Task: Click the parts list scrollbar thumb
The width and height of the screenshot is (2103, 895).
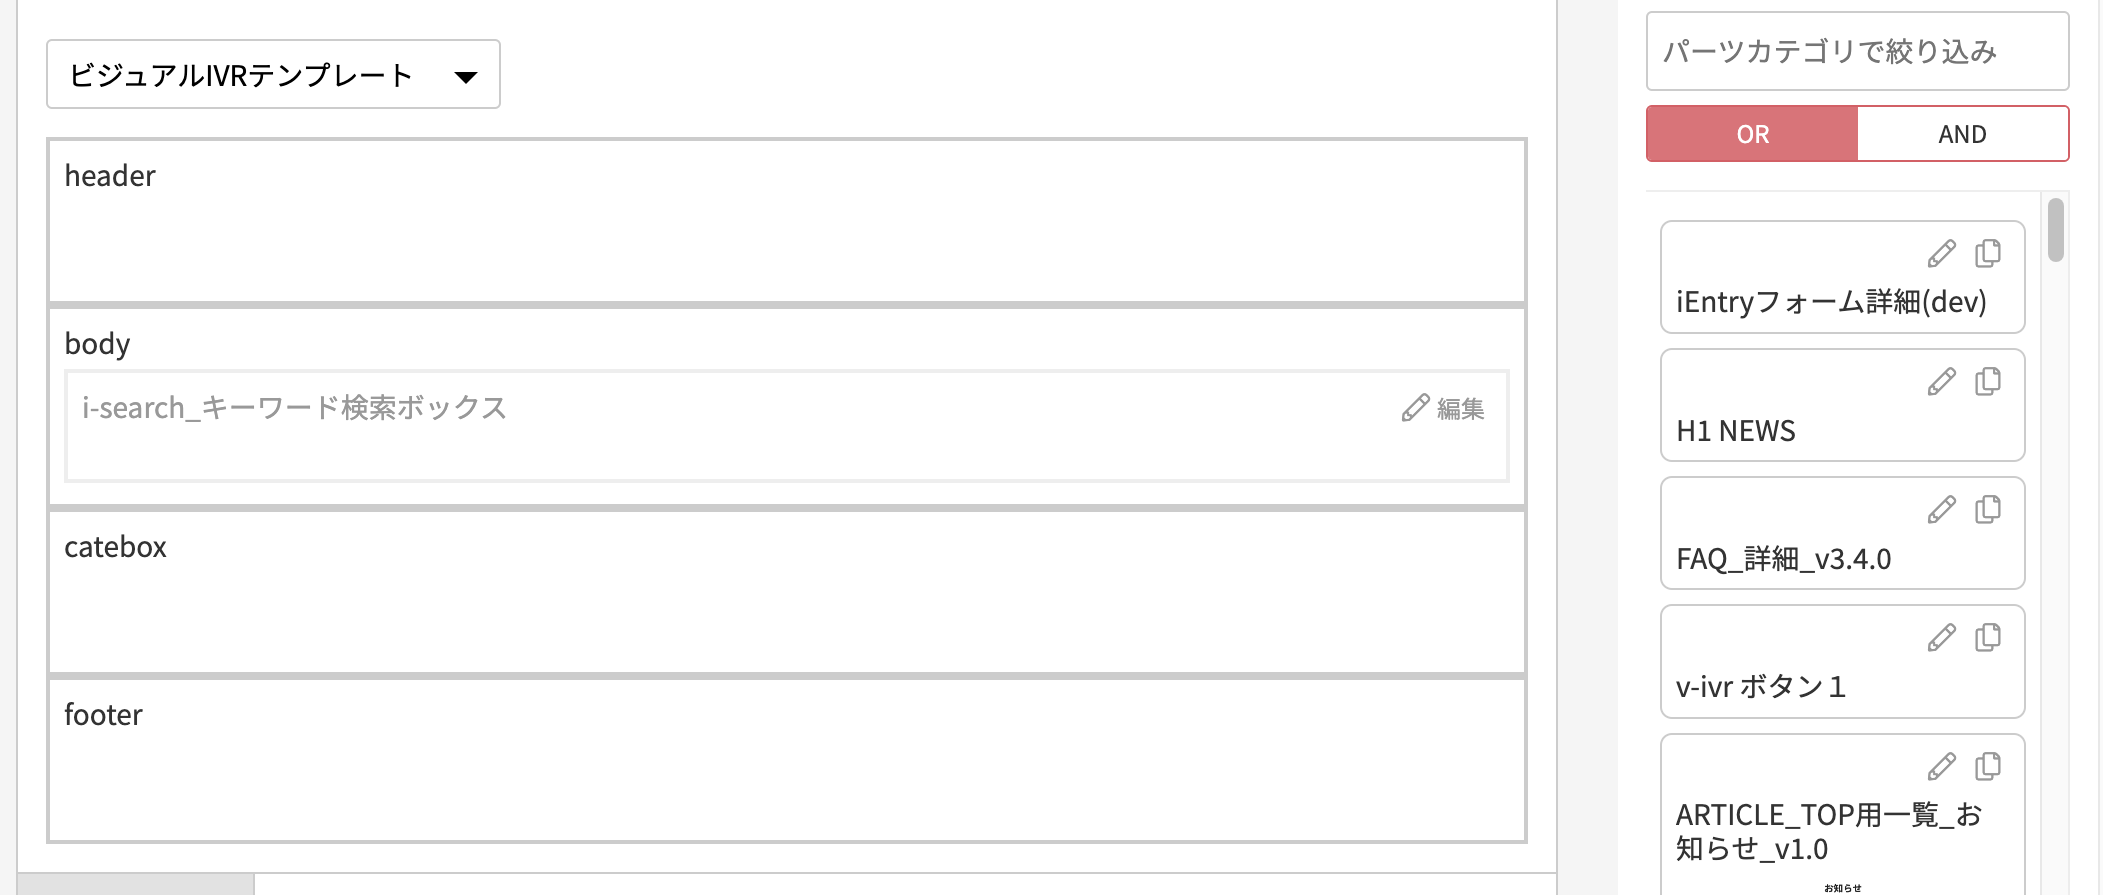Action: tap(2056, 230)
